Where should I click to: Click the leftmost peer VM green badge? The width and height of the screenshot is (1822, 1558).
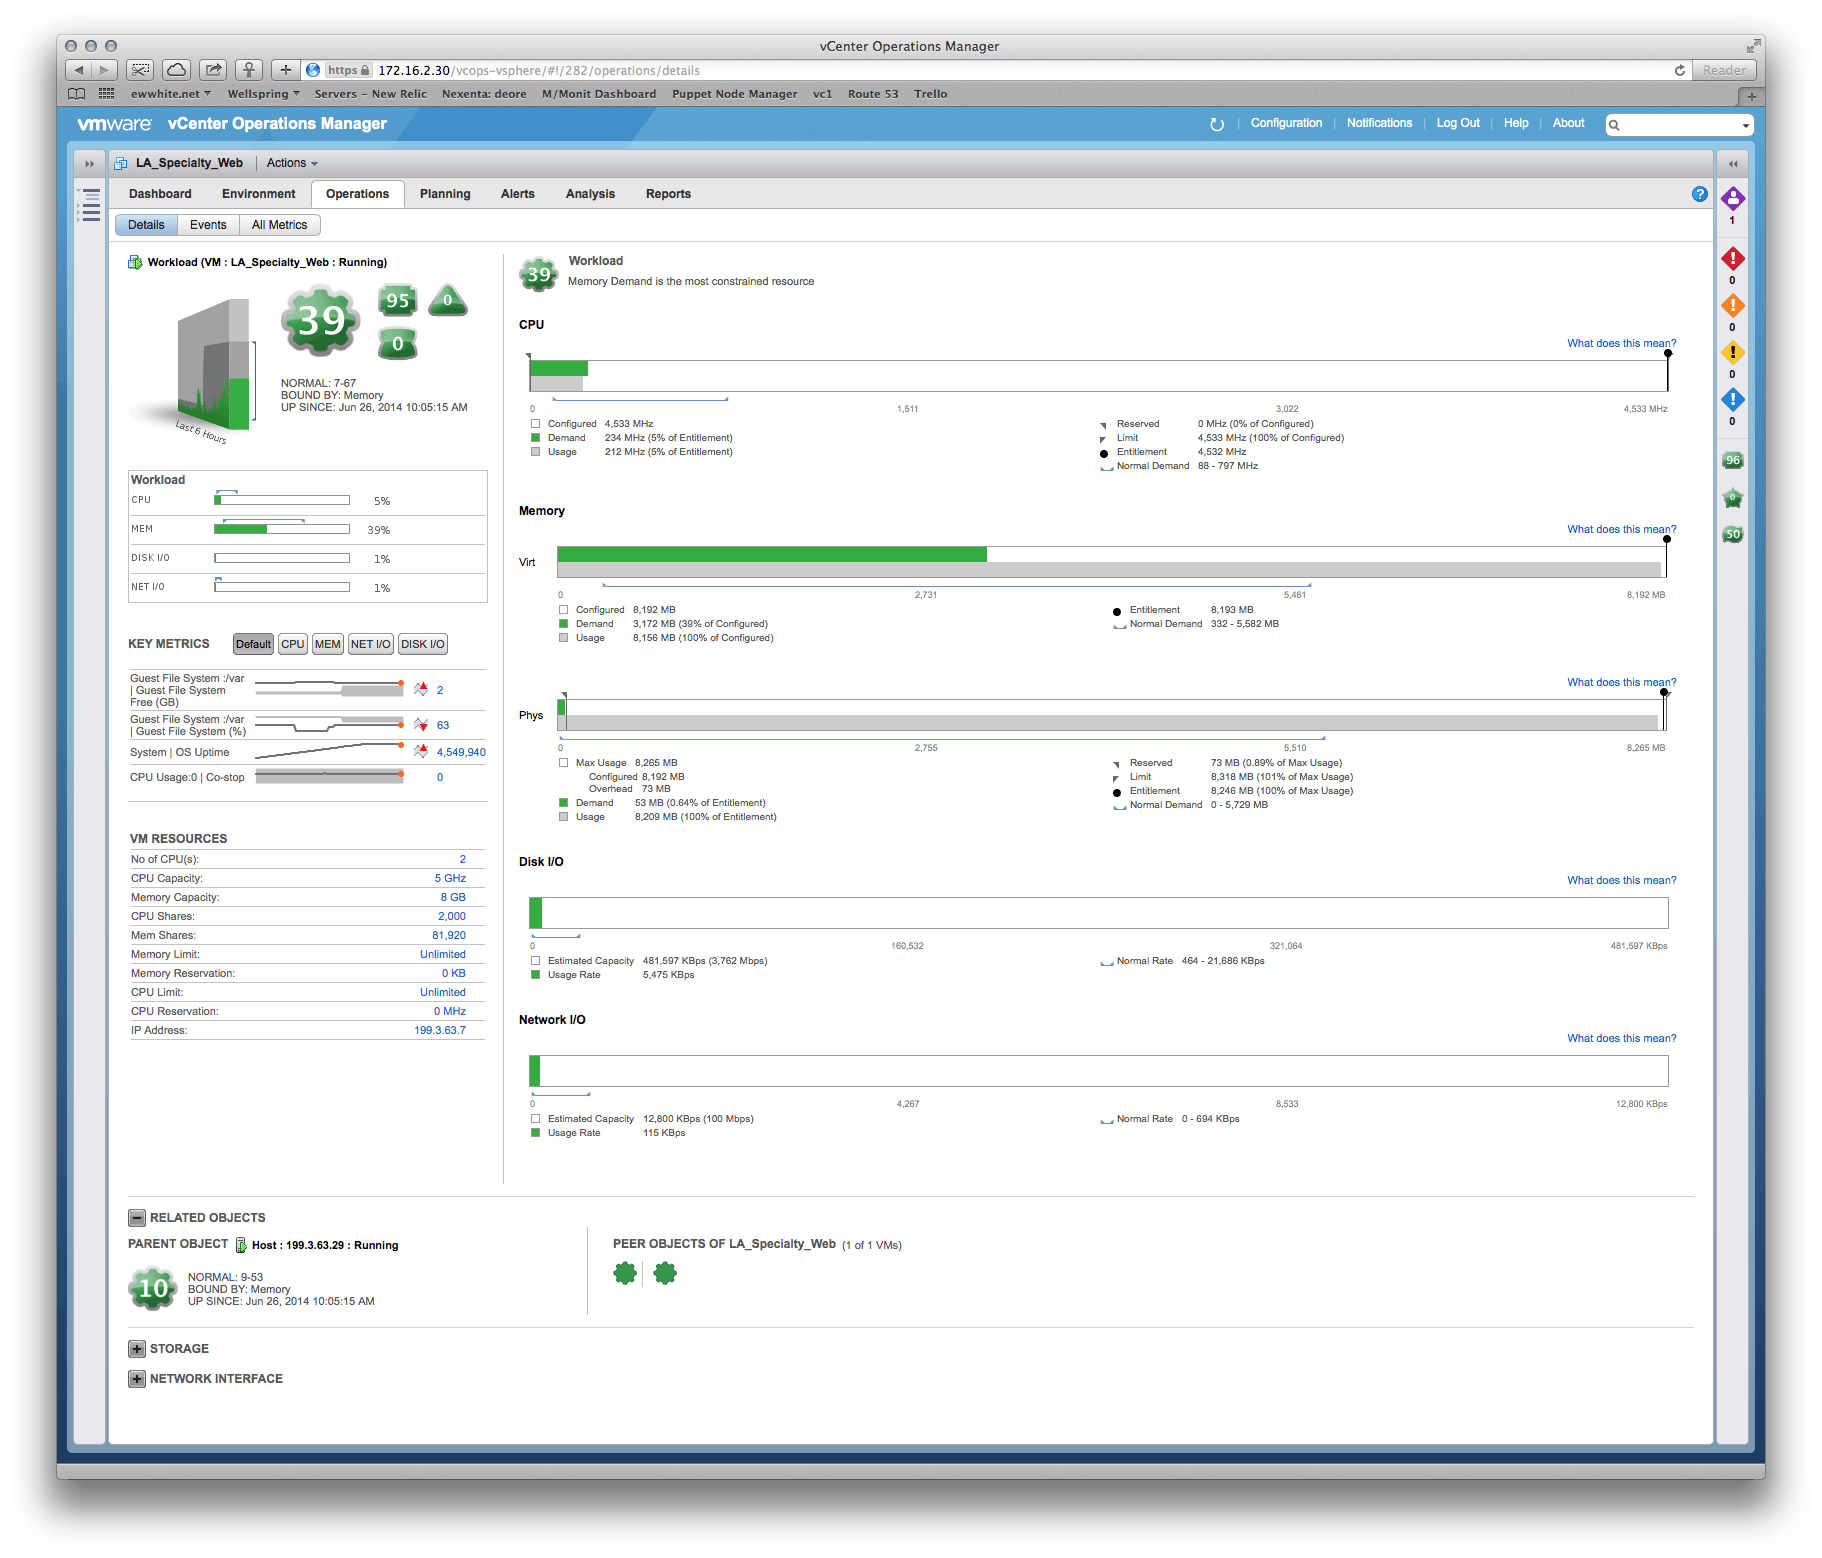pyautogui.click(x=625, y=1273)
